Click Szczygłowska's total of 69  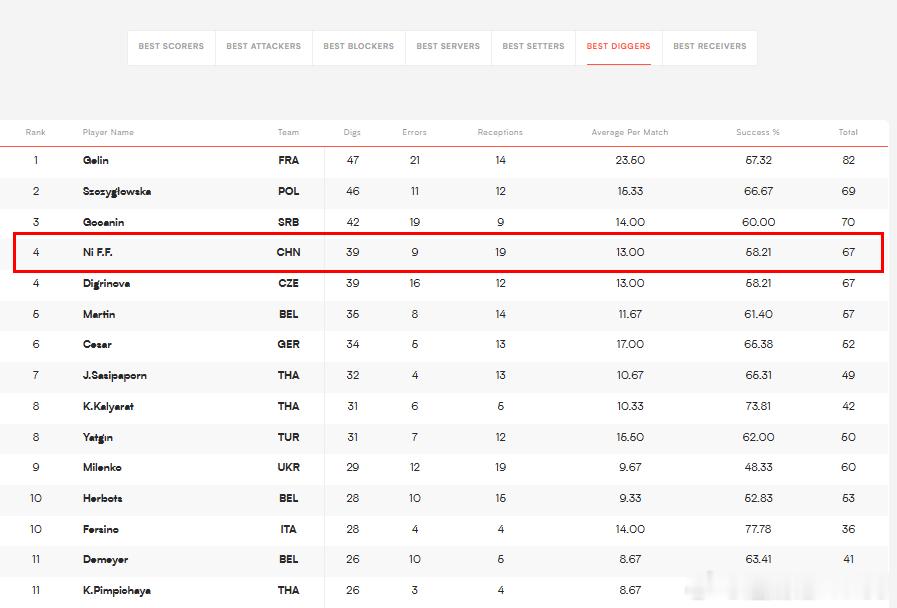click(x=848, y=191)
